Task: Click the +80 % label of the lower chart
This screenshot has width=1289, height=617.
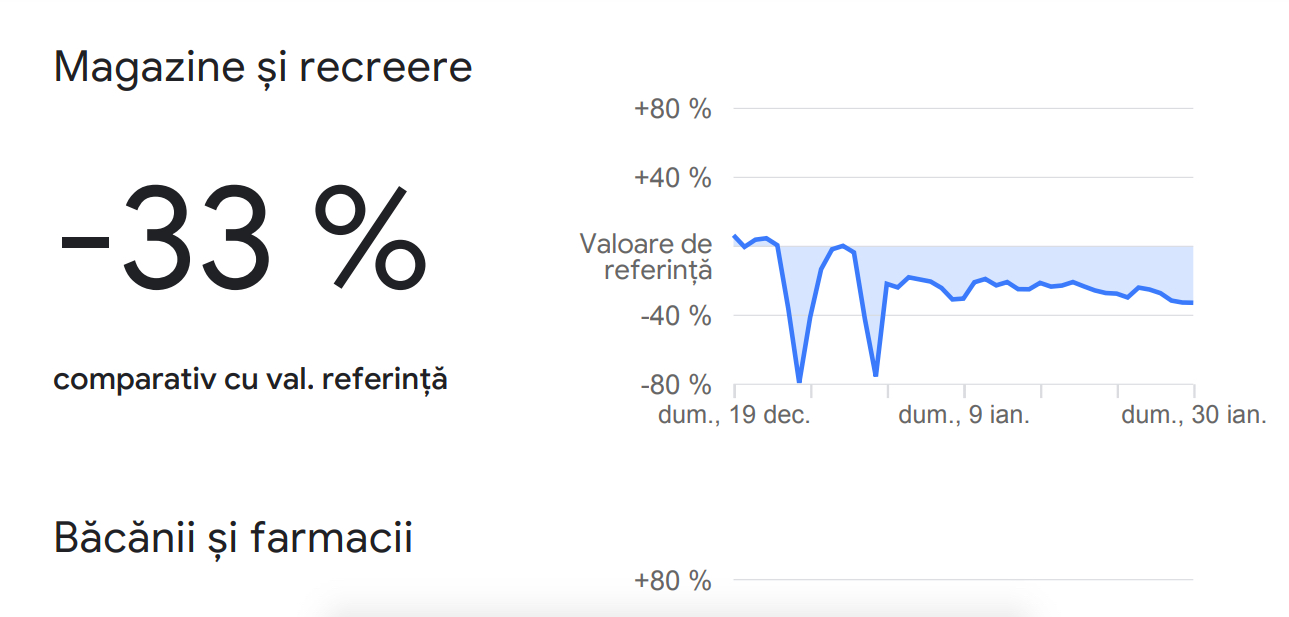Action: tap(673, 580)
